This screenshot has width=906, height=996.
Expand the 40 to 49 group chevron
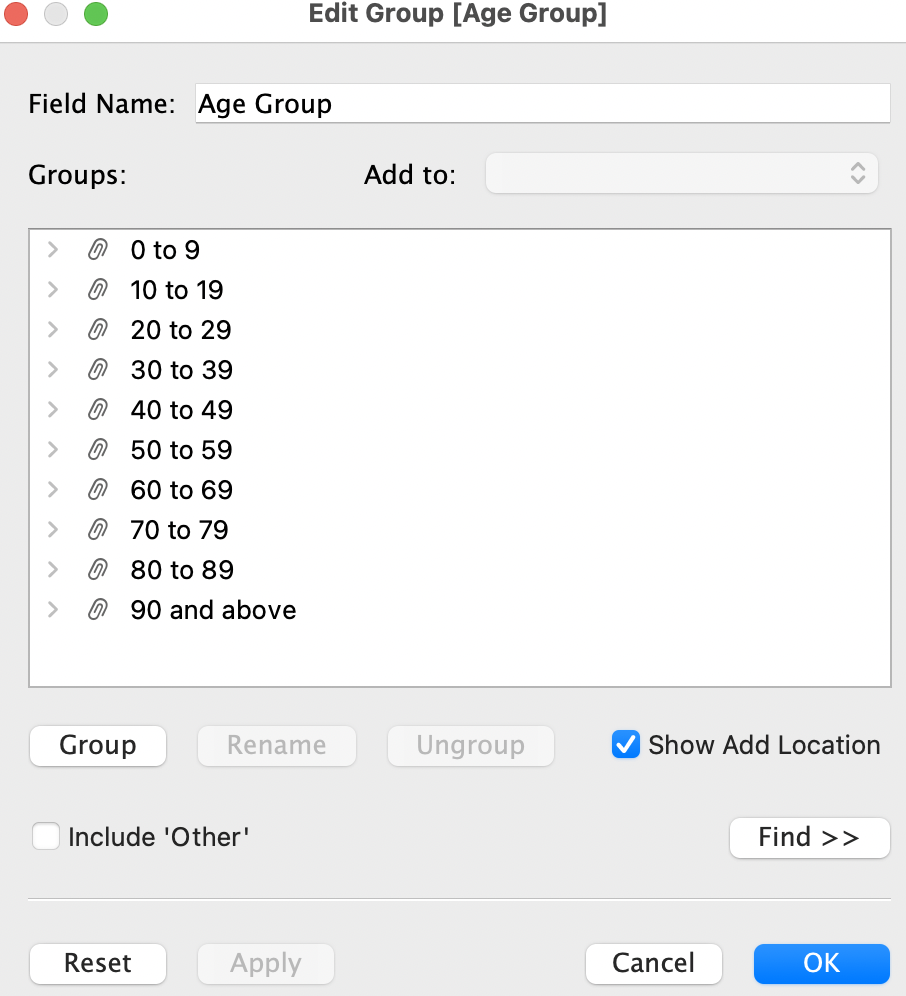click(54, 410)
